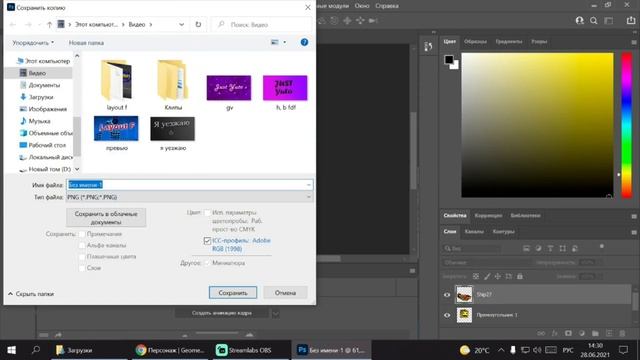The height and width of the screenshot is (360, 640).
Task: Open the file name history dropdown arrow
Action: pyautogui.click(x=309, y=185)
